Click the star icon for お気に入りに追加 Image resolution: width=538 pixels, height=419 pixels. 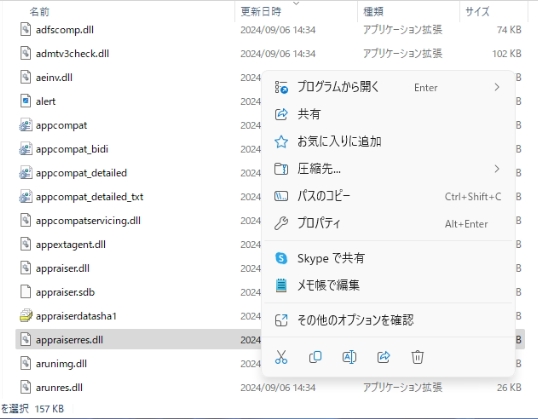[x=281, y=141]
